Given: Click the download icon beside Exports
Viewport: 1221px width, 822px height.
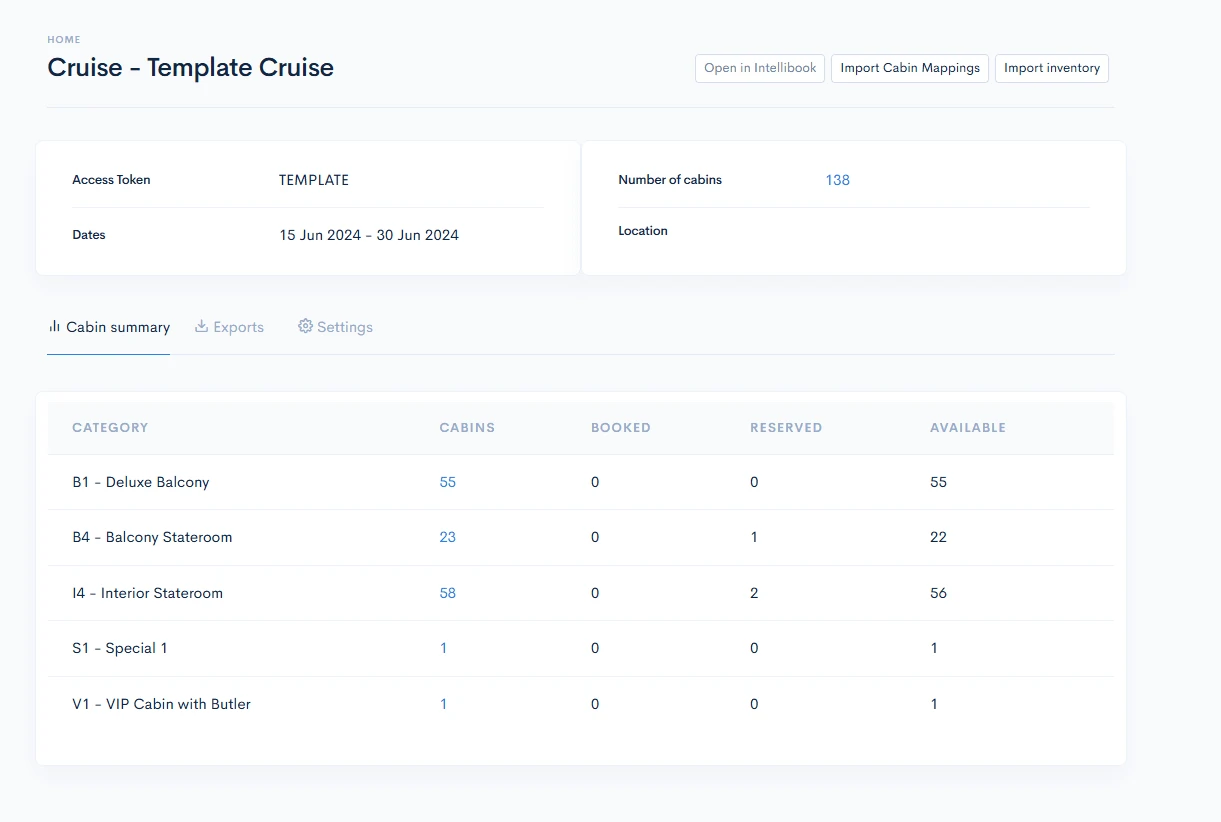Looking at the screenshot, I should (201, 327).
